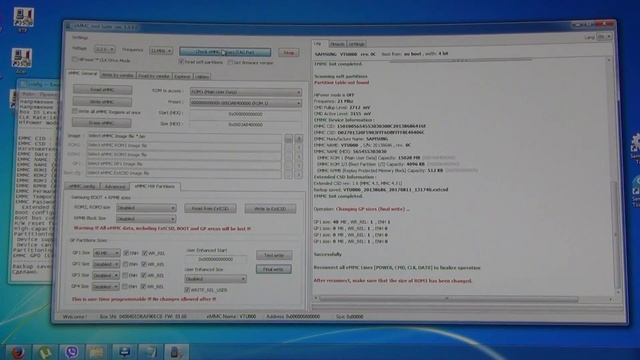Image resolution: width=640 pixels, height=360 pixels.
Task: Toggle the HiPower CLK Drive Mode checkbox
Action: [75, 60]
